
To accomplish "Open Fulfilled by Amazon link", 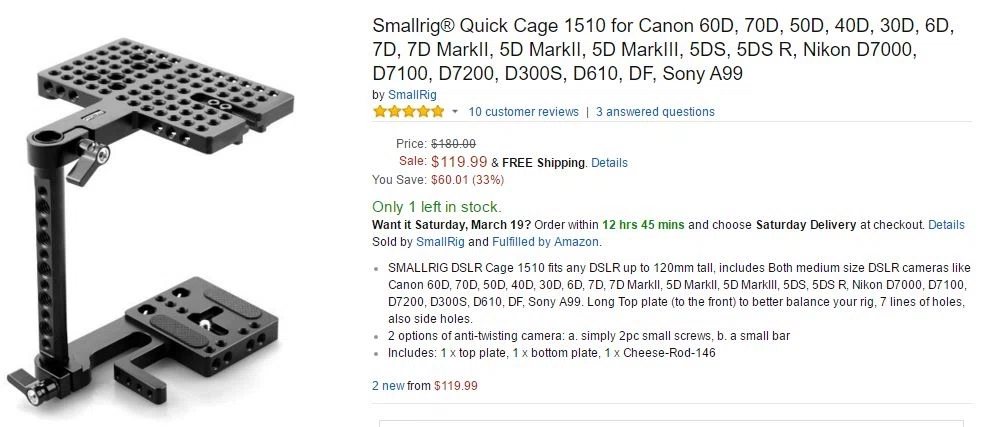I will pyautogui.click(x=545, y=242).
